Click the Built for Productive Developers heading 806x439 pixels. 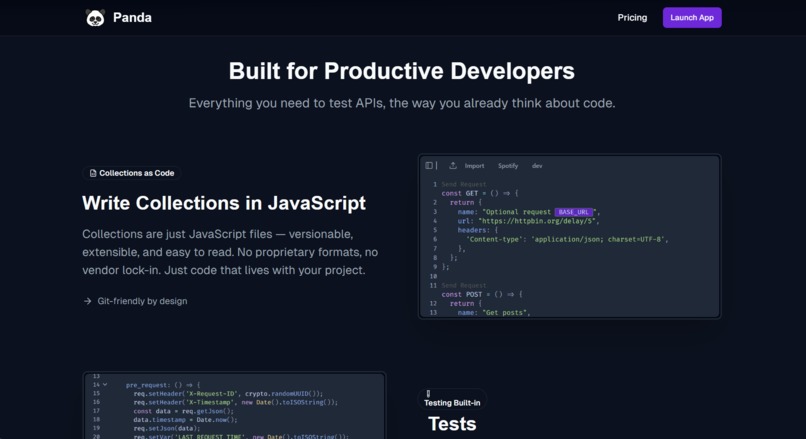coord(402,71)
